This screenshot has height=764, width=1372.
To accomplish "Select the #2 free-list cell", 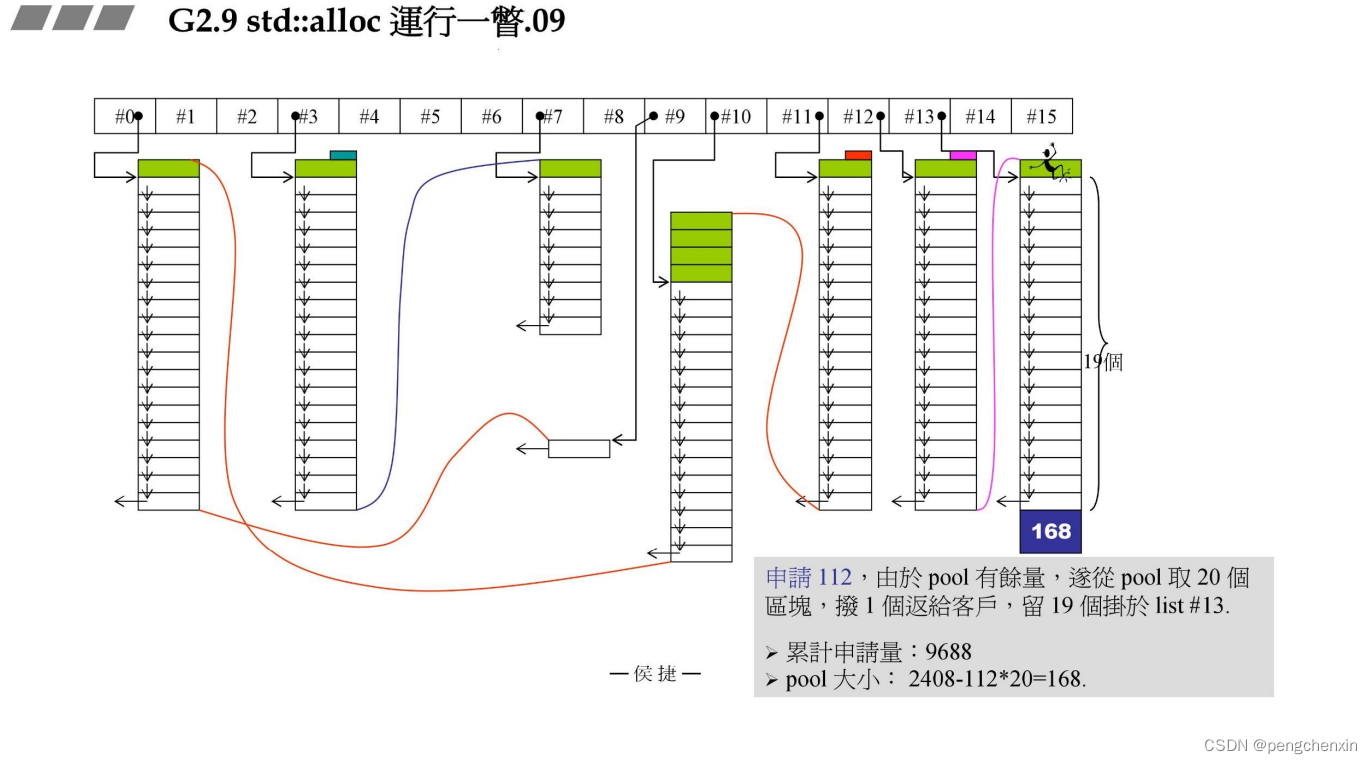I will click(247, 116).
